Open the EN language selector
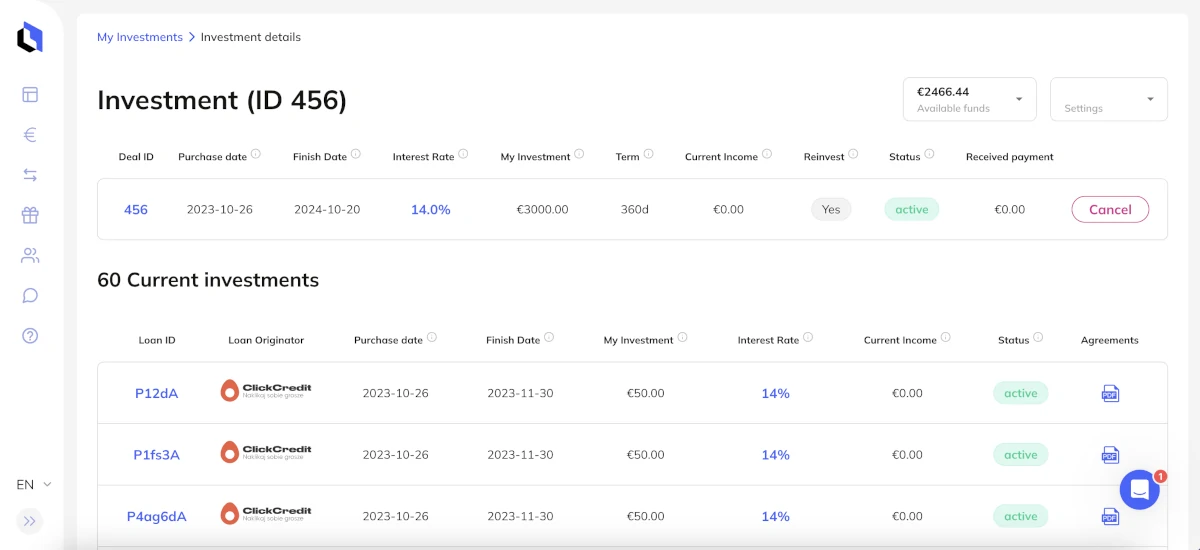The width and height of the screenshot is (1200, 550). tap(34, 484)
